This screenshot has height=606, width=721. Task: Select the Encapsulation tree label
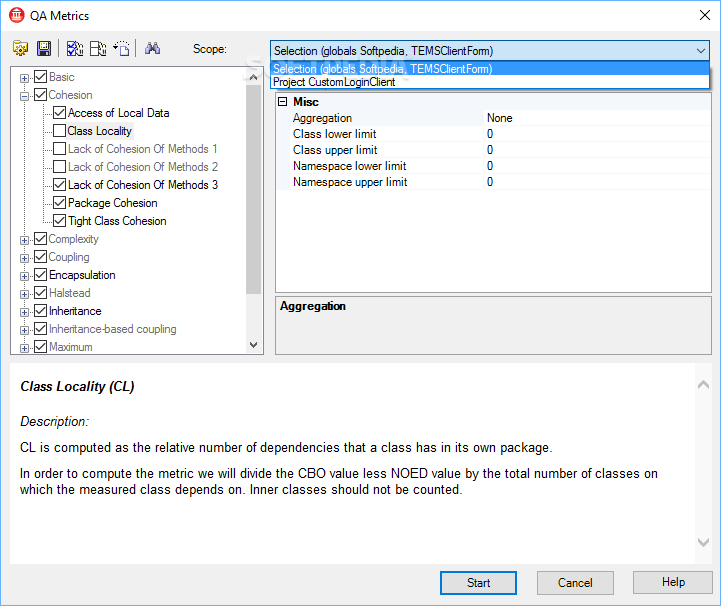82,275
